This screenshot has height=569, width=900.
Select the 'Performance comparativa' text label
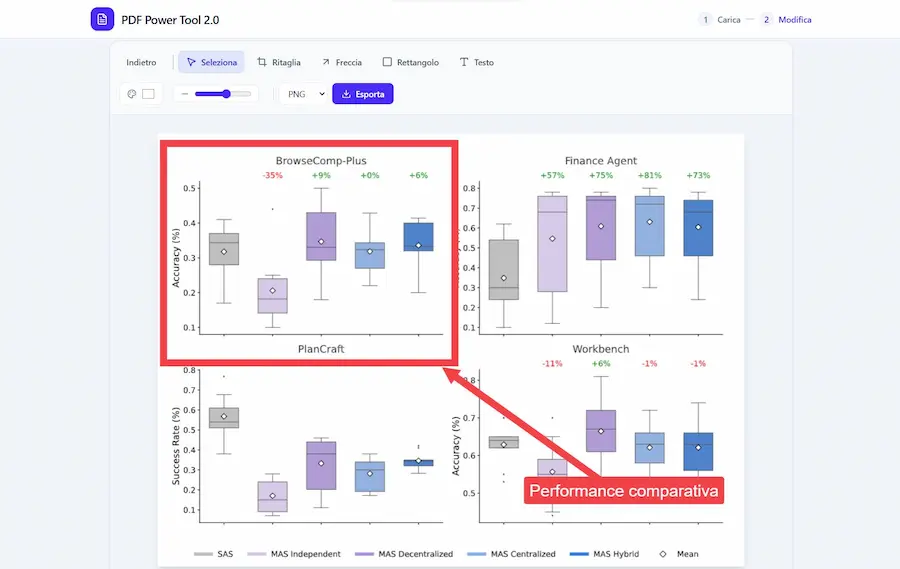pos(623,491)
